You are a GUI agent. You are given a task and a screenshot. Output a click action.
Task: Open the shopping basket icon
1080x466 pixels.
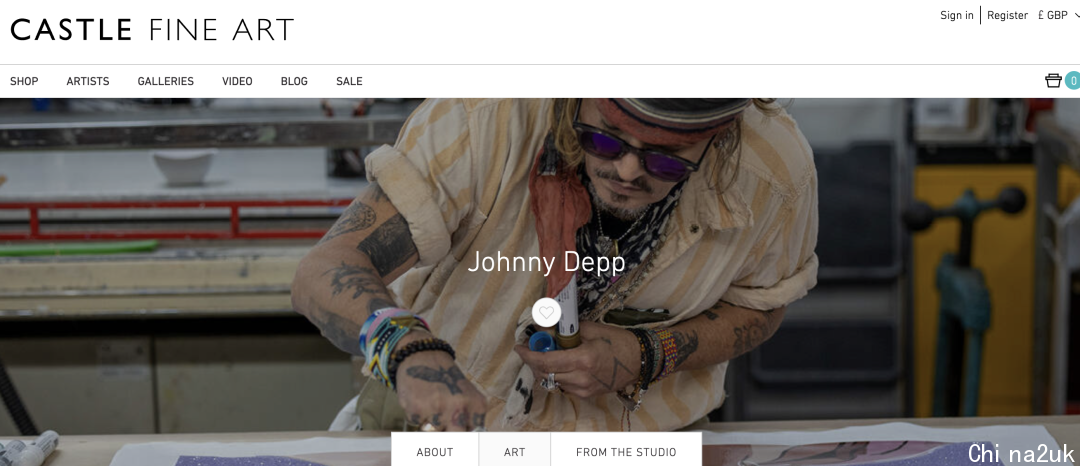pyautogui.click(x=1052, y=81)
